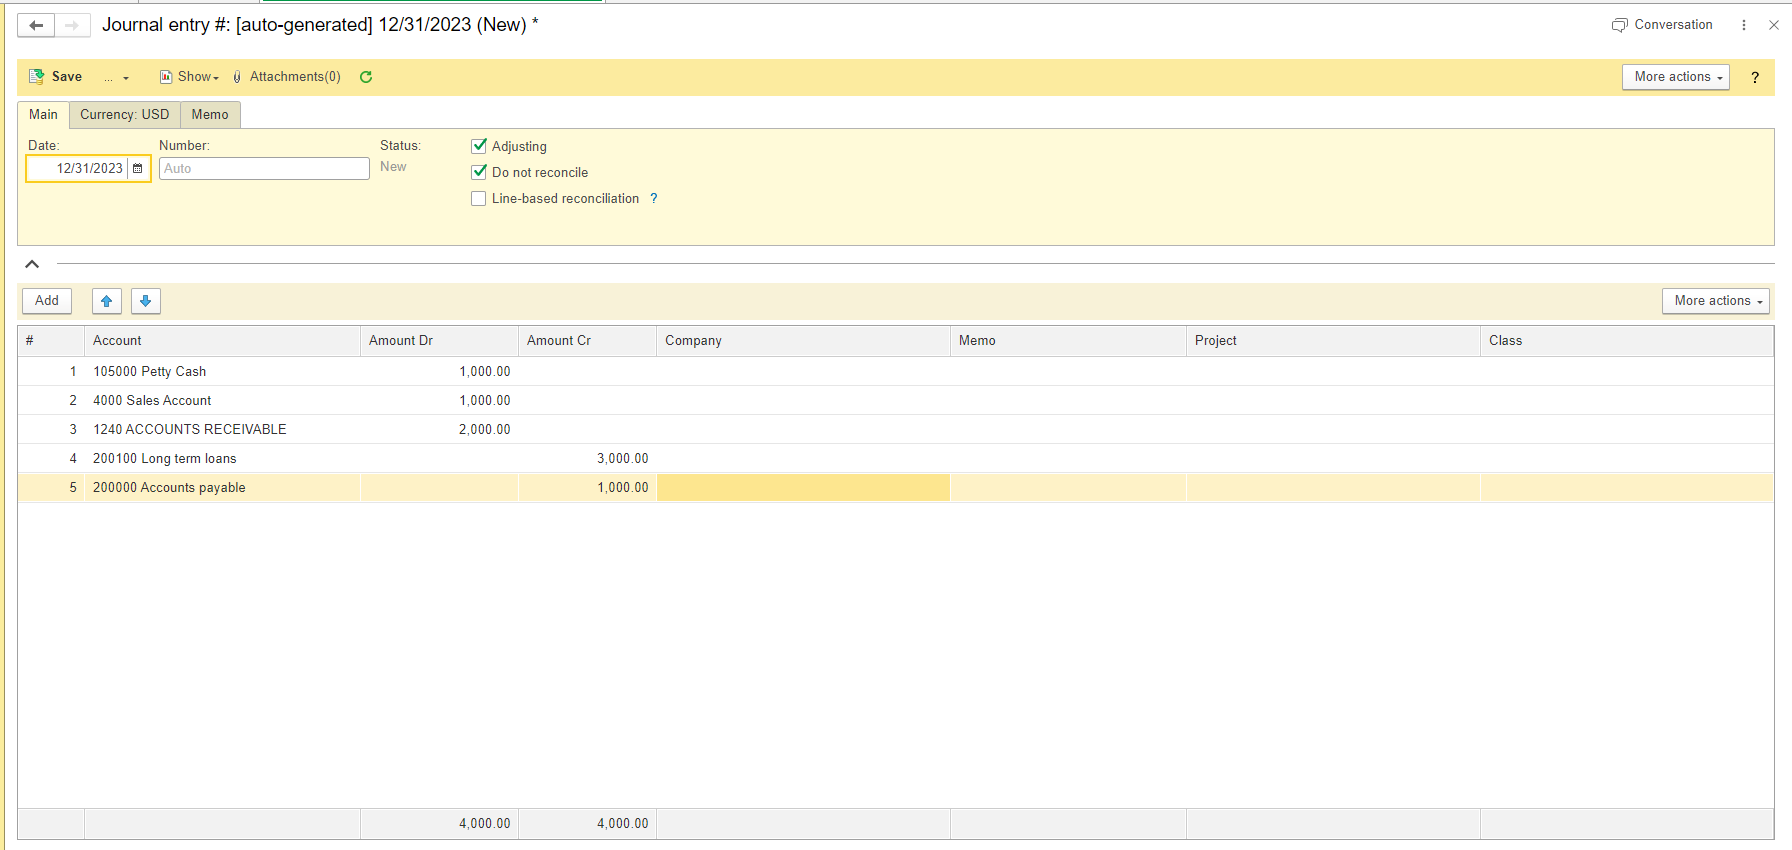1792x850 pixels.
Task: Enable Line-based reconciliation checkbox
Action: (x=479, y=199)
